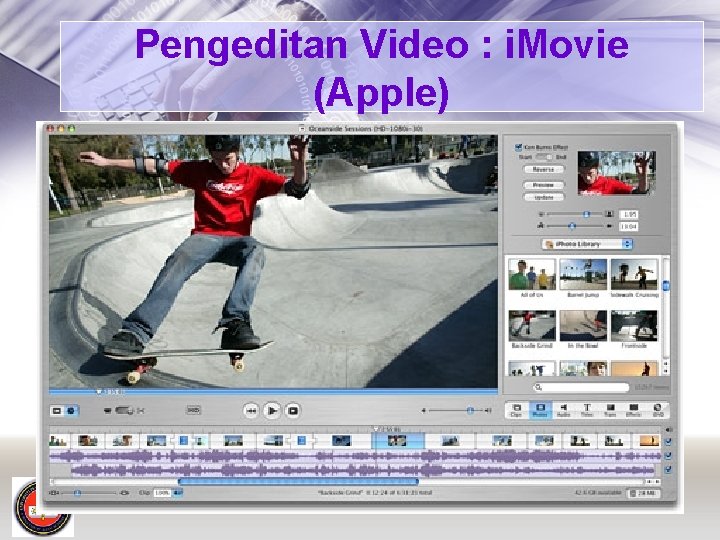Play the movie
The height and width of the screenshot is (540, 720).
click(x=272, y=410)
